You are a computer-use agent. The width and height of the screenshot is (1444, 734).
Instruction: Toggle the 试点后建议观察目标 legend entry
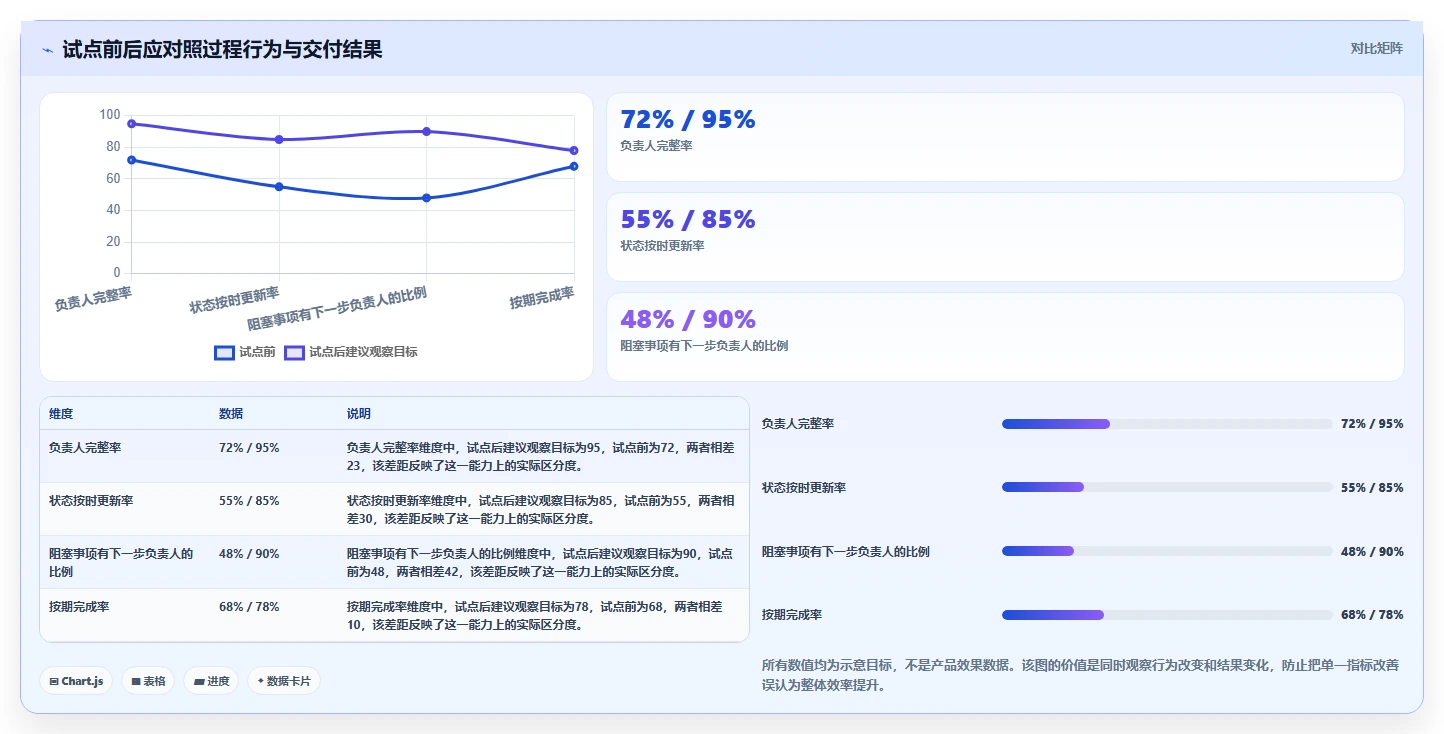pyautogui.click(x=351, y=352)
